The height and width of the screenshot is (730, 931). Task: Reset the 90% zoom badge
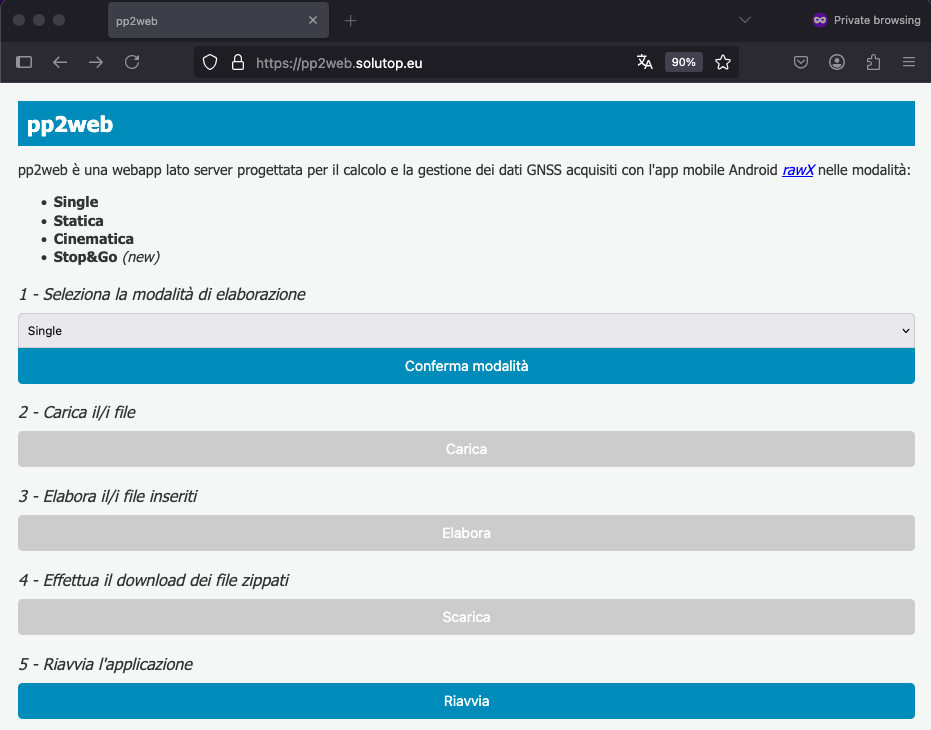[x=683, y=62]
